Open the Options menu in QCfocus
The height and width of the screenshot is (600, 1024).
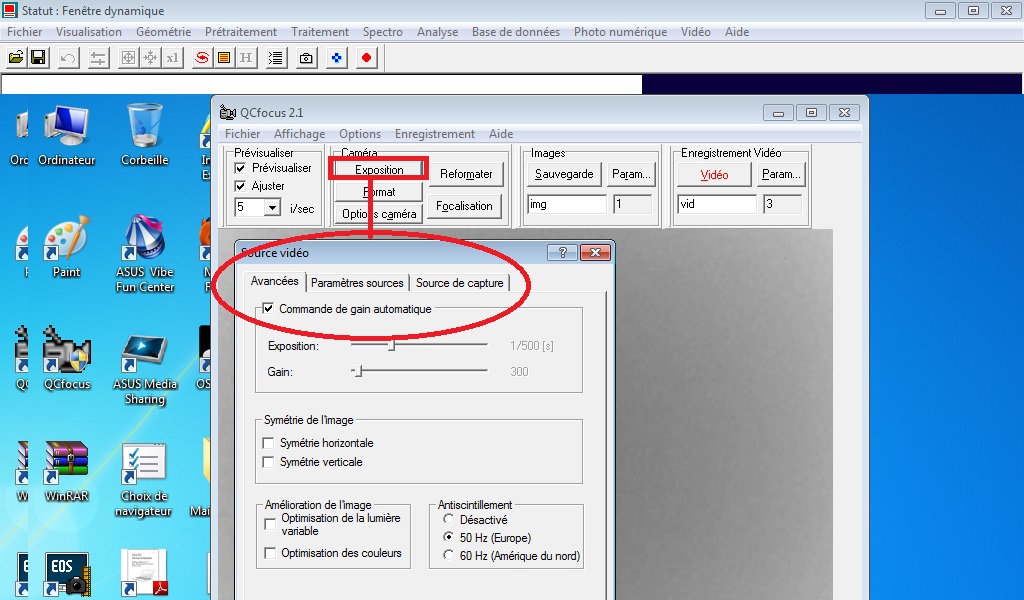pyautogui.click(x=360, y=134)
